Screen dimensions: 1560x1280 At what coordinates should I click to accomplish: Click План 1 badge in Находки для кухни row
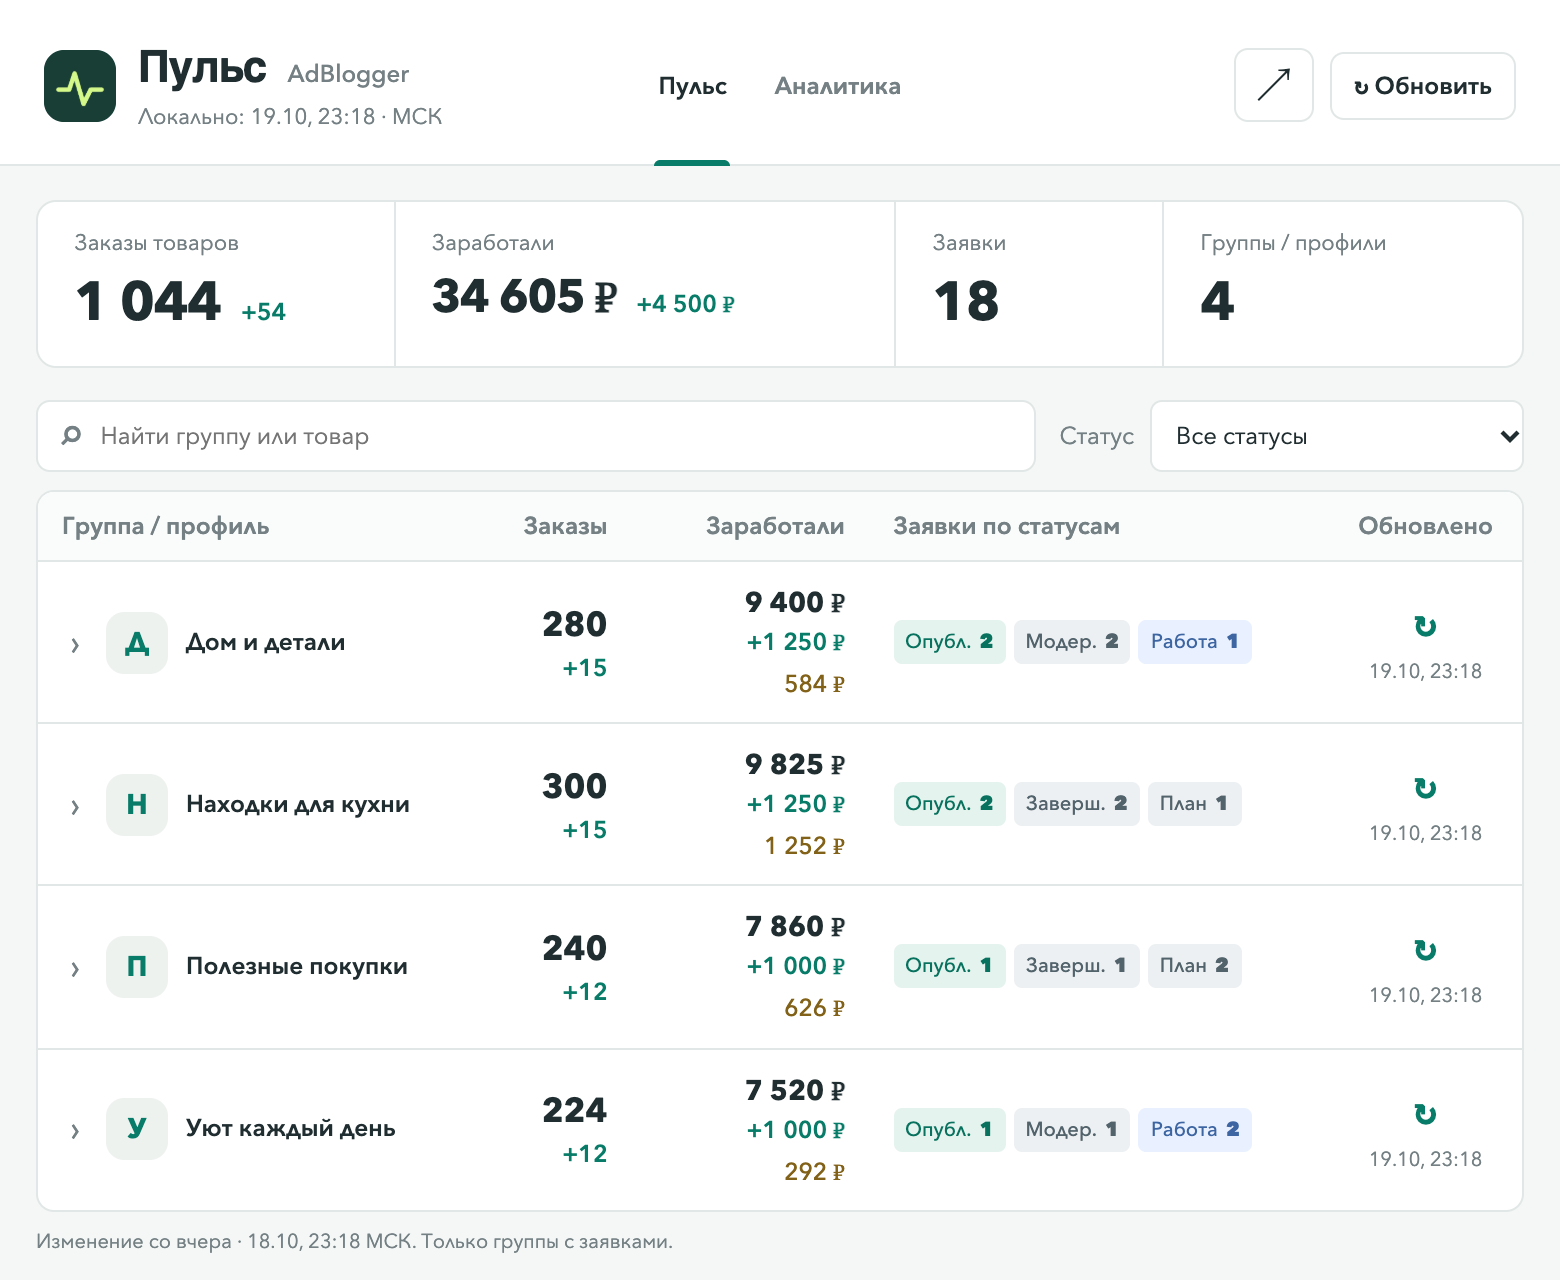[x=1194, y=804]
